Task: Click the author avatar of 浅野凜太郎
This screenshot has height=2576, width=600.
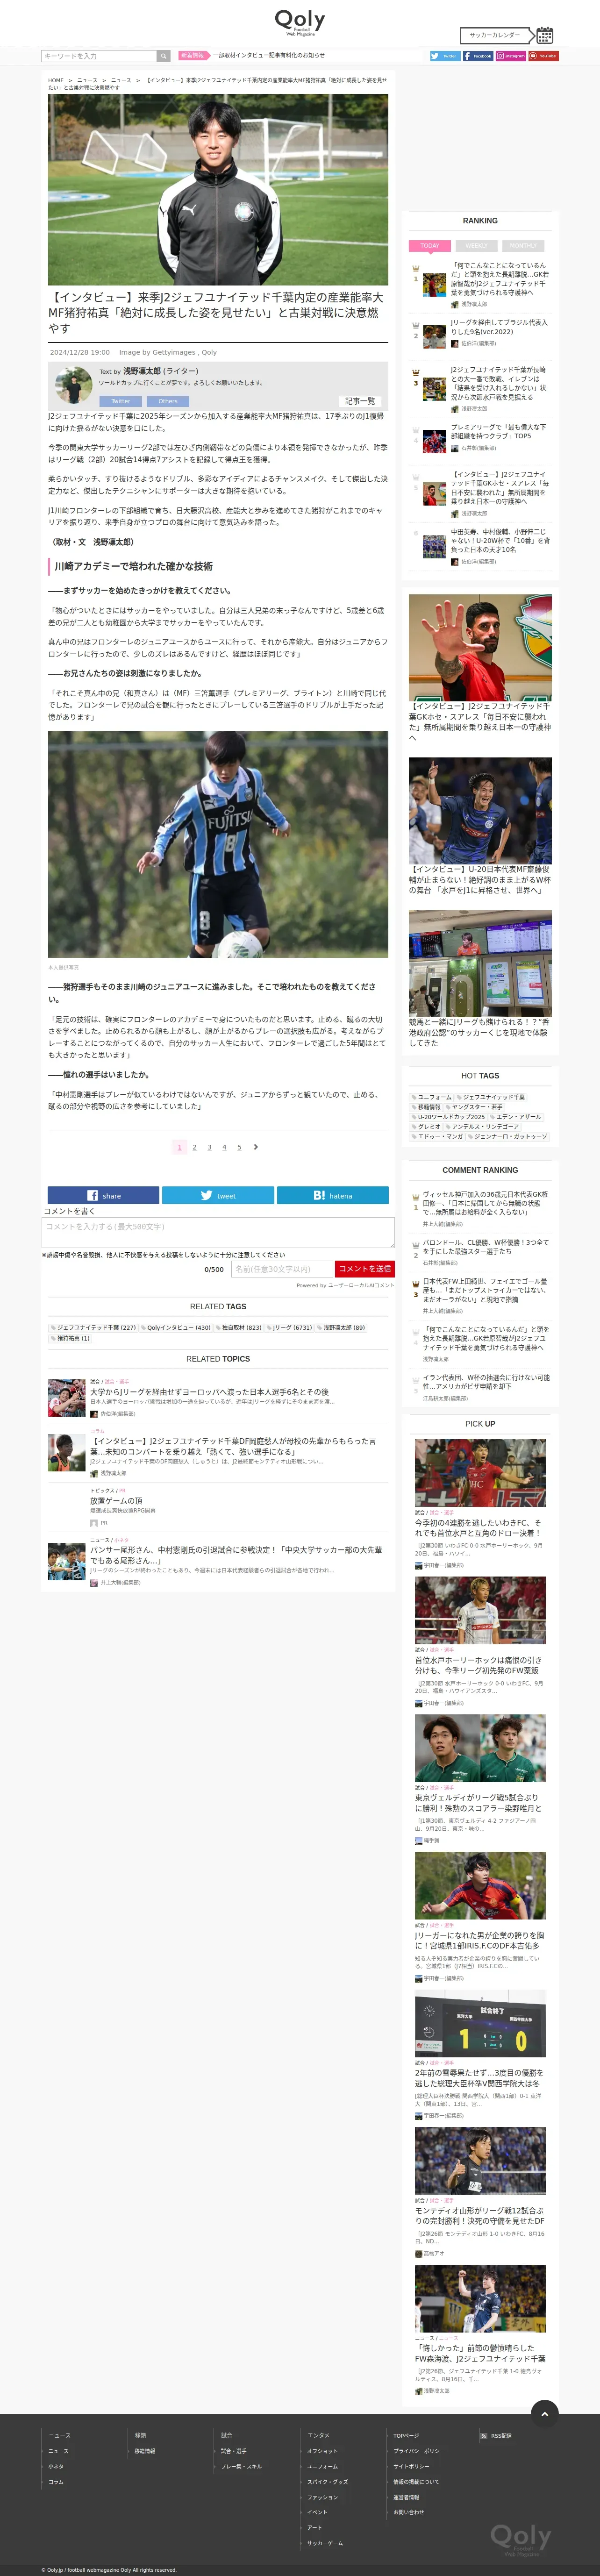Action: (73, 385)
